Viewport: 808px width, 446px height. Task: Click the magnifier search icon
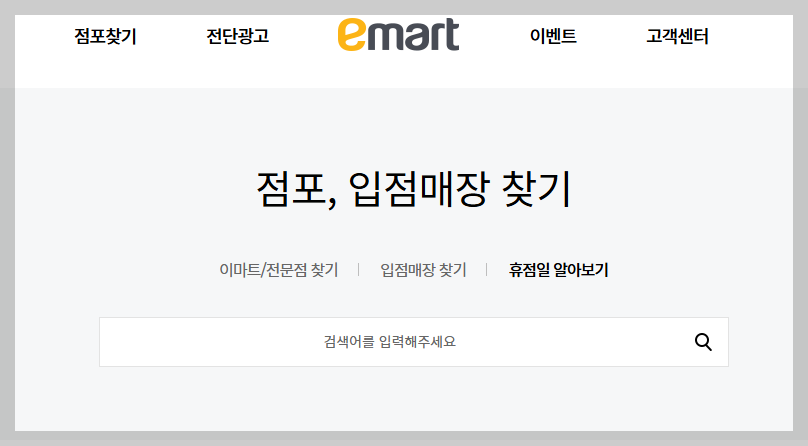click(x=703, y=342)
